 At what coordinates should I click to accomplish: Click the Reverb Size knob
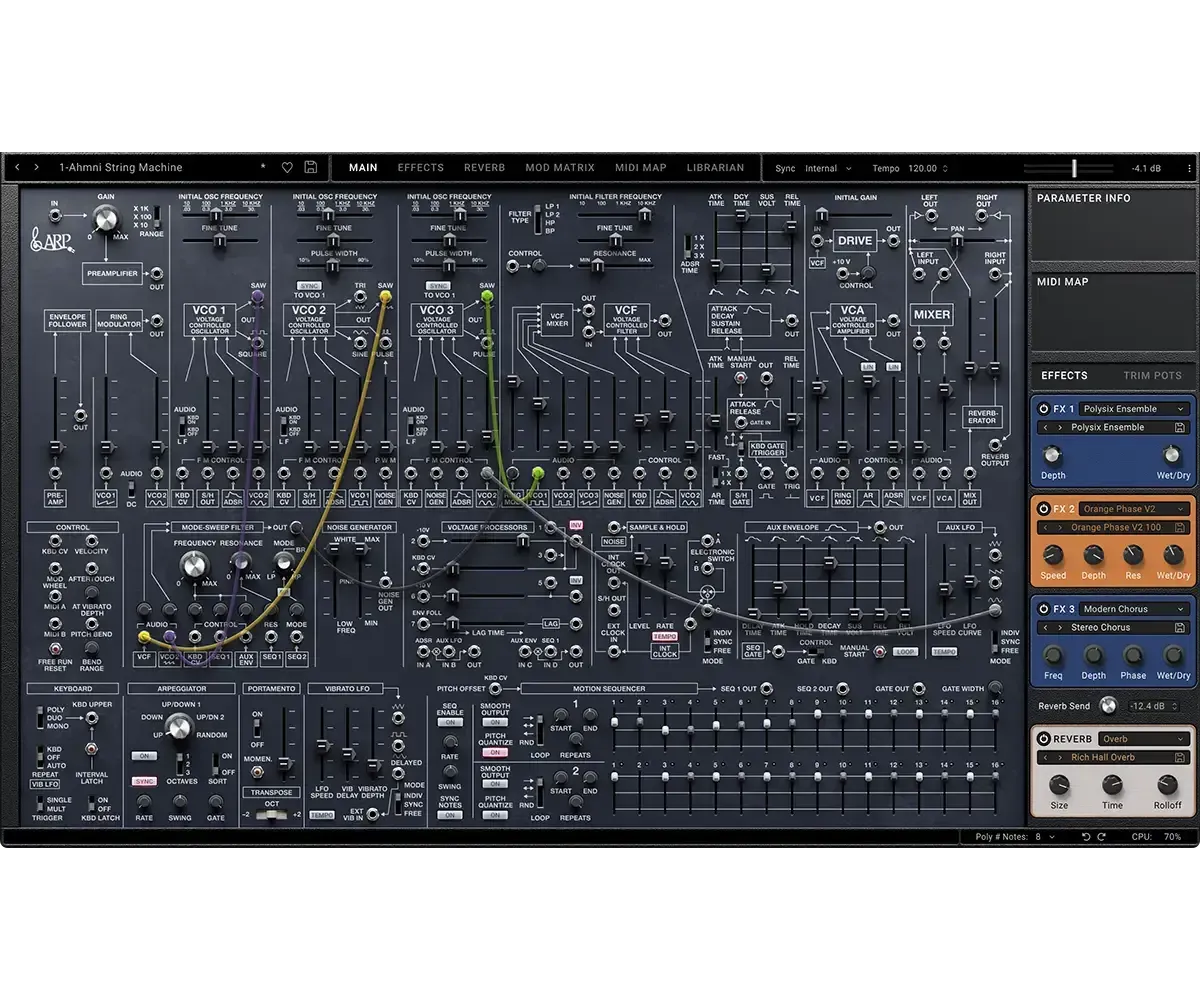[x=1059, y=784]
